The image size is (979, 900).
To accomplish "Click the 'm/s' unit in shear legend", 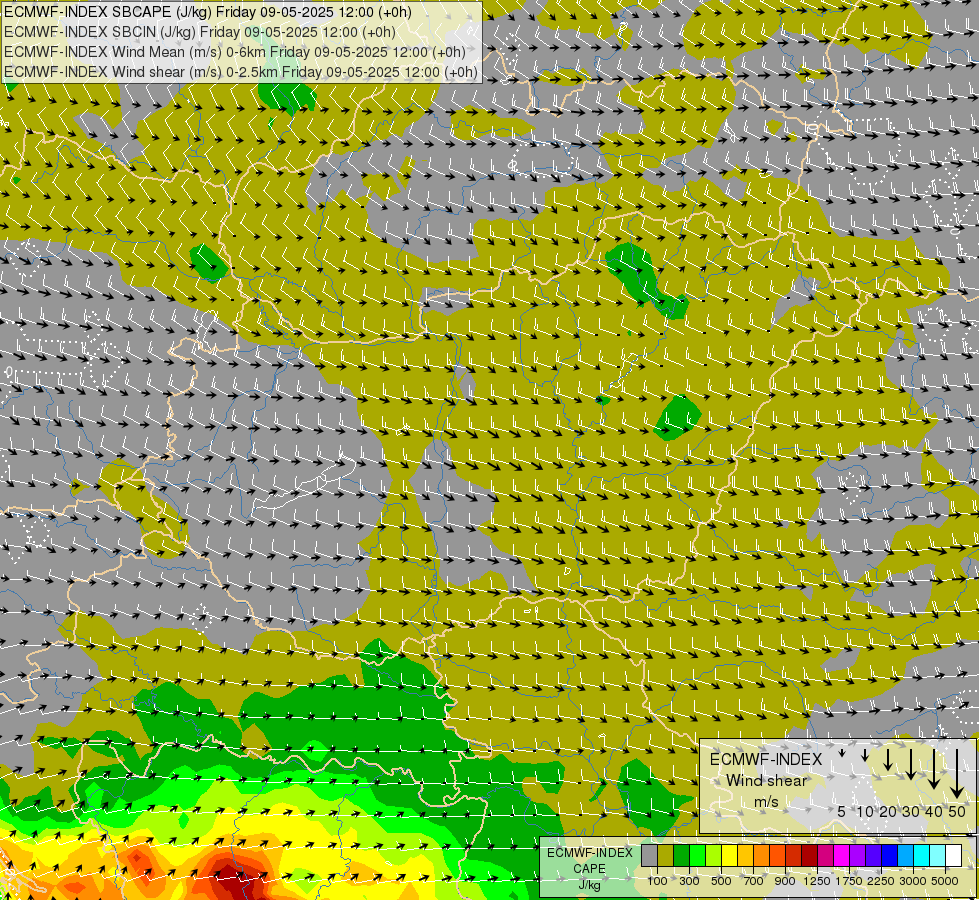I will (x=766, y=802).
